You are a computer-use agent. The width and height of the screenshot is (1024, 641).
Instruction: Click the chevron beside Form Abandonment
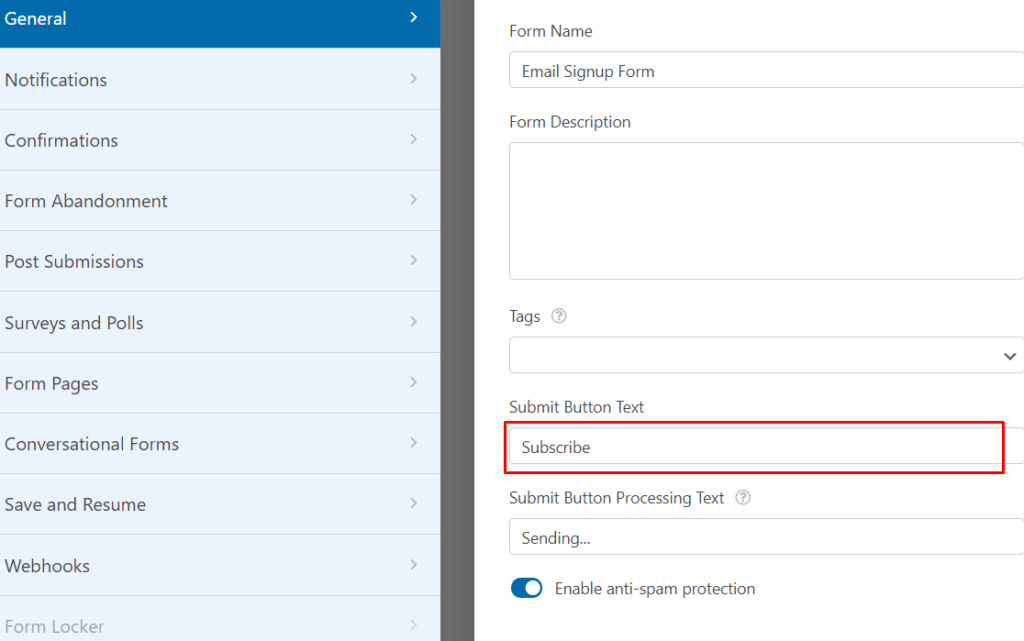pyautogui.click(x=413, y=201)
